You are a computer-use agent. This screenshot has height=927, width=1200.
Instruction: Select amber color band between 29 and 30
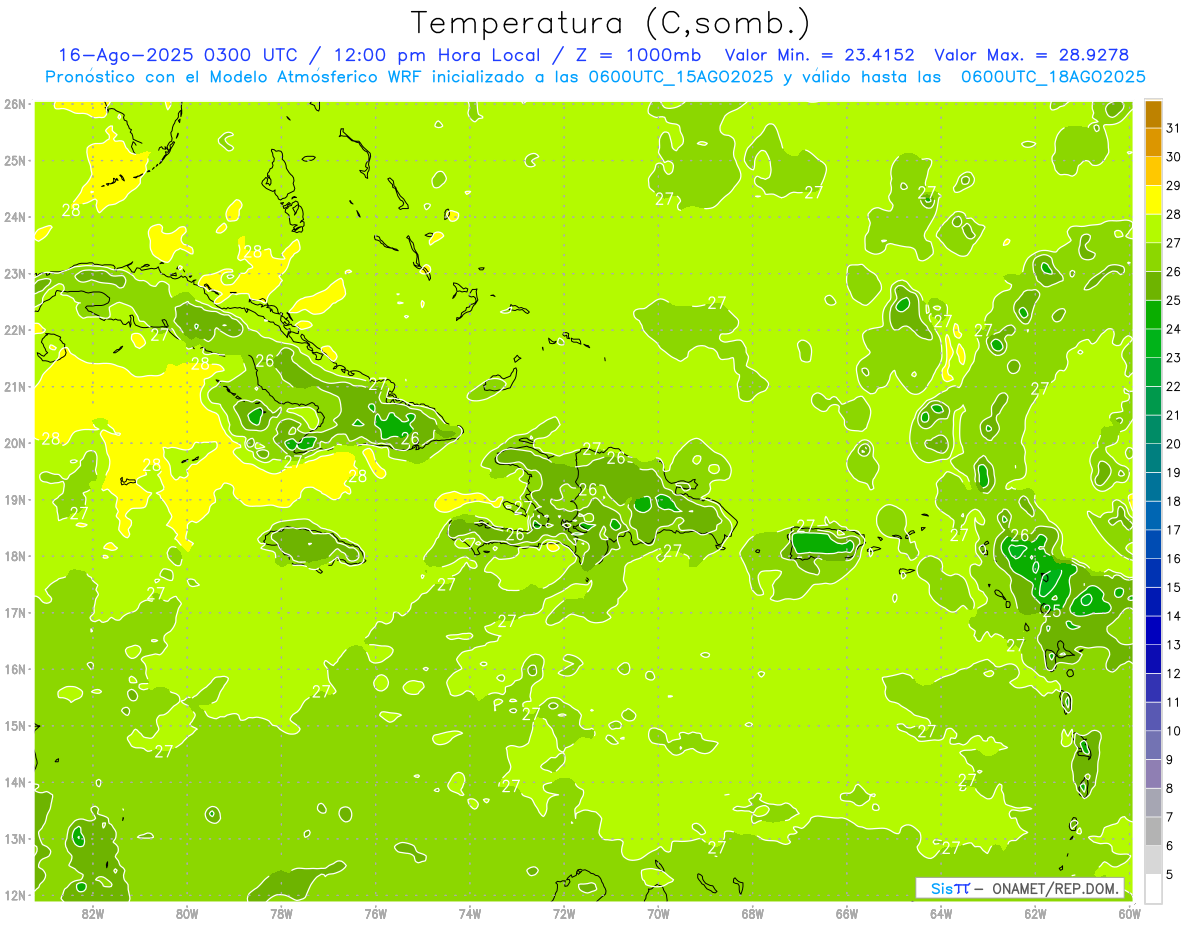point(1153,172)
